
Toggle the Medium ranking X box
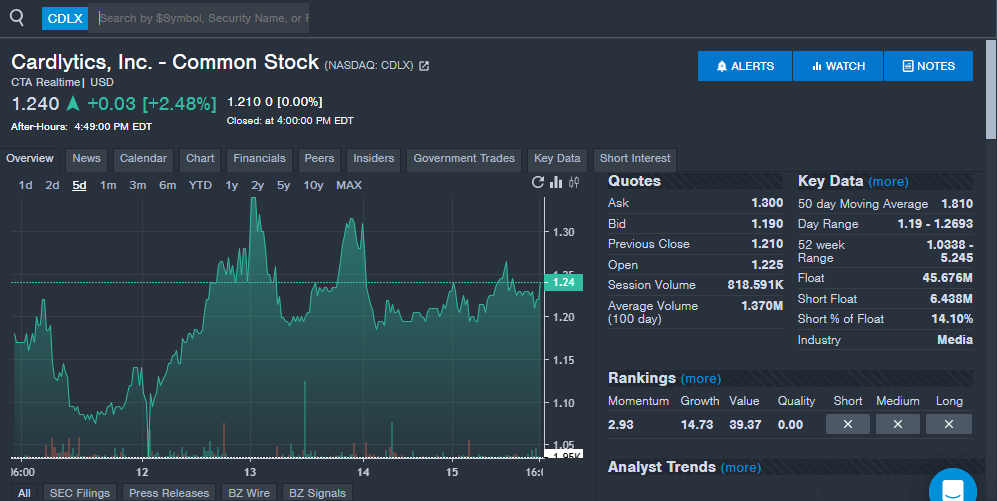tap(898, 424)
